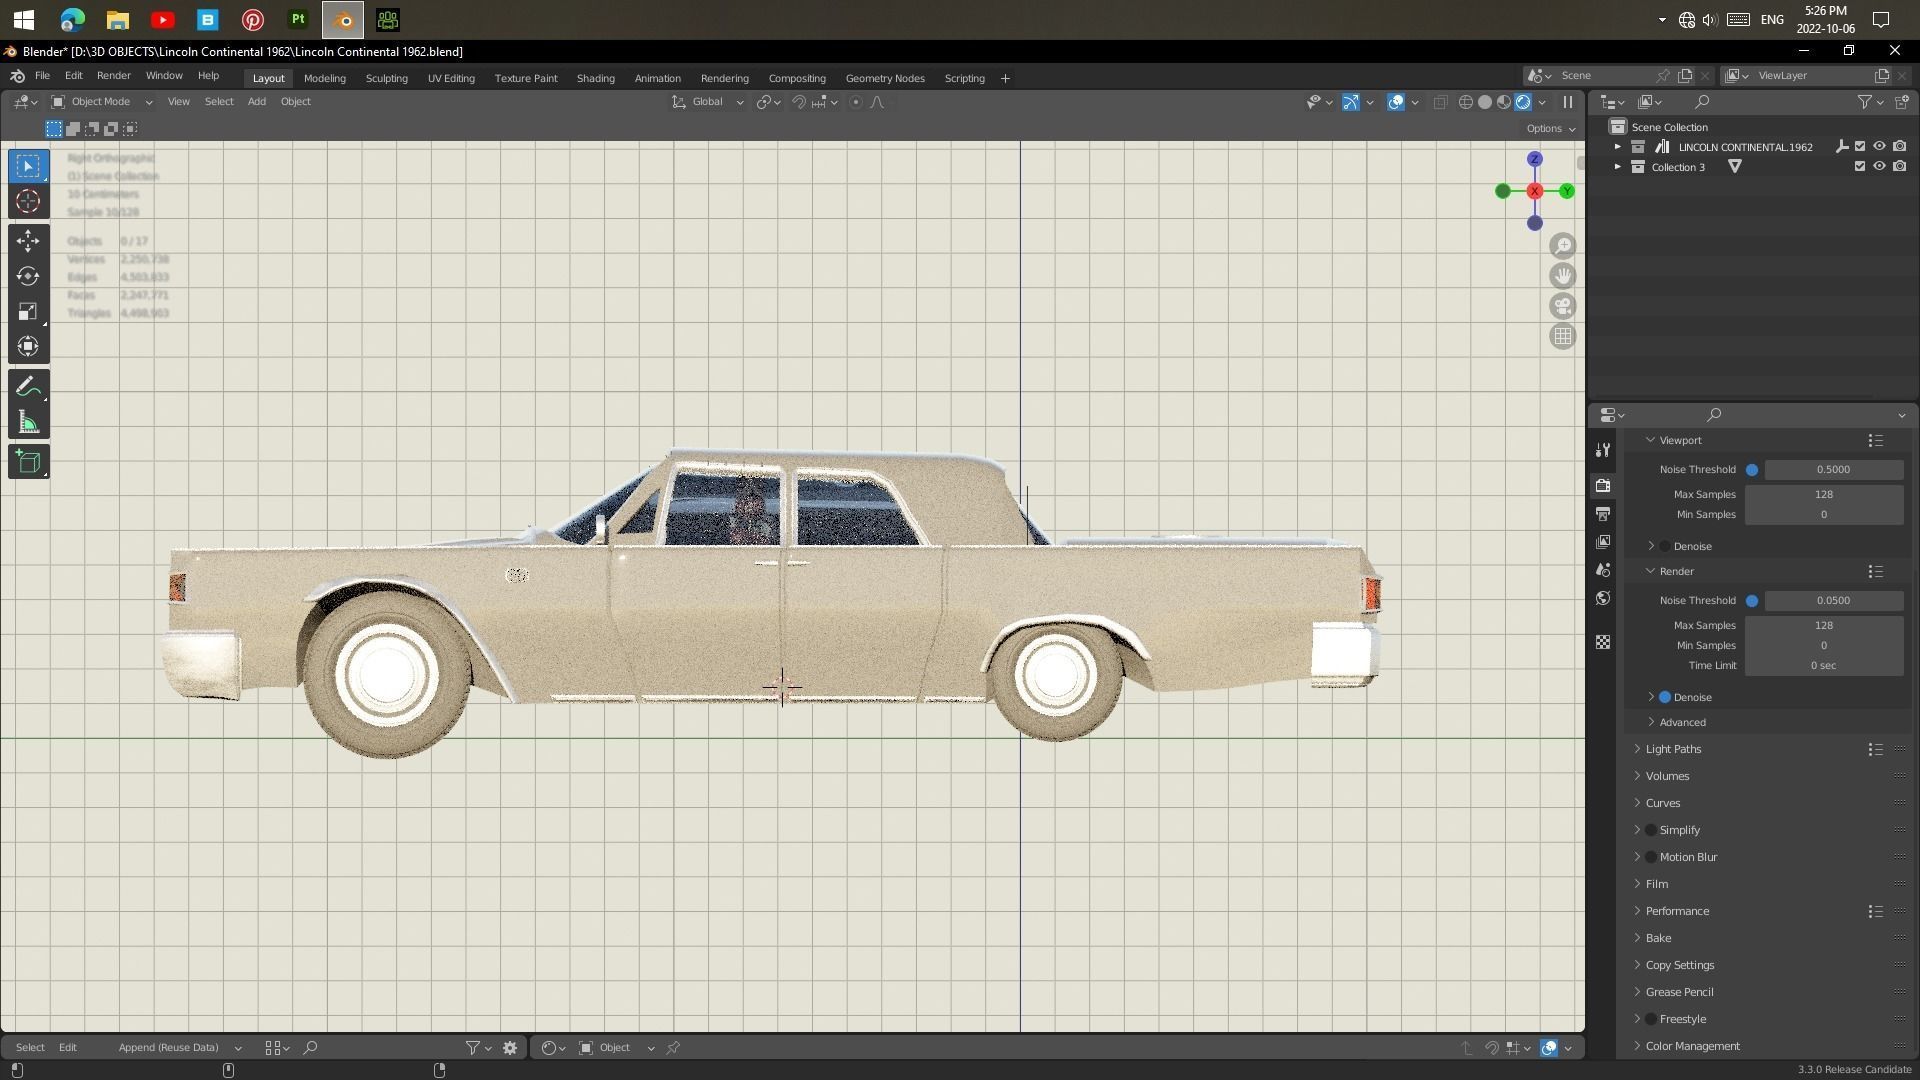Switch perspective/orthographic with grid gizmo
Screen dimensions: 1920x1080
(1562, 336)
